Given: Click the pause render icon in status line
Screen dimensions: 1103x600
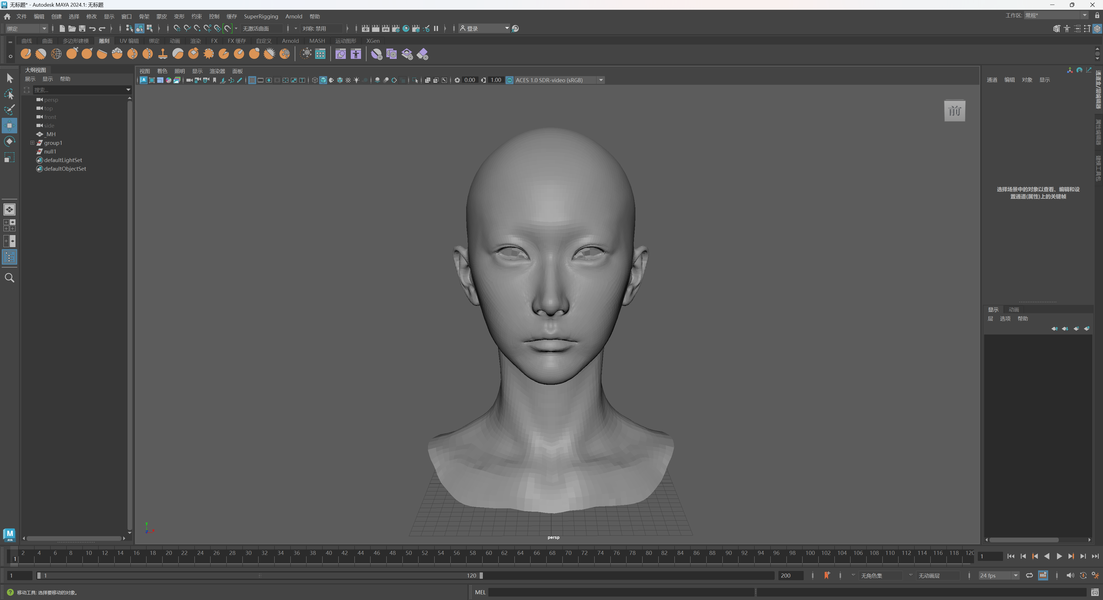Looking at the screenshot, I should 436,28.
